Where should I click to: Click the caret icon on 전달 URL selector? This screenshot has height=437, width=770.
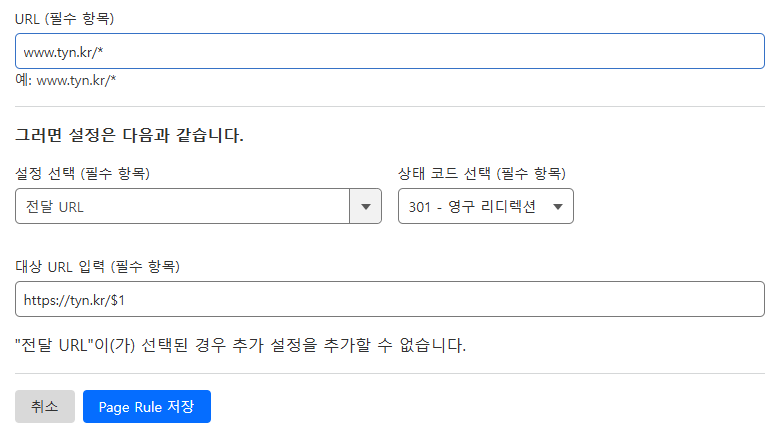(365, 207)
